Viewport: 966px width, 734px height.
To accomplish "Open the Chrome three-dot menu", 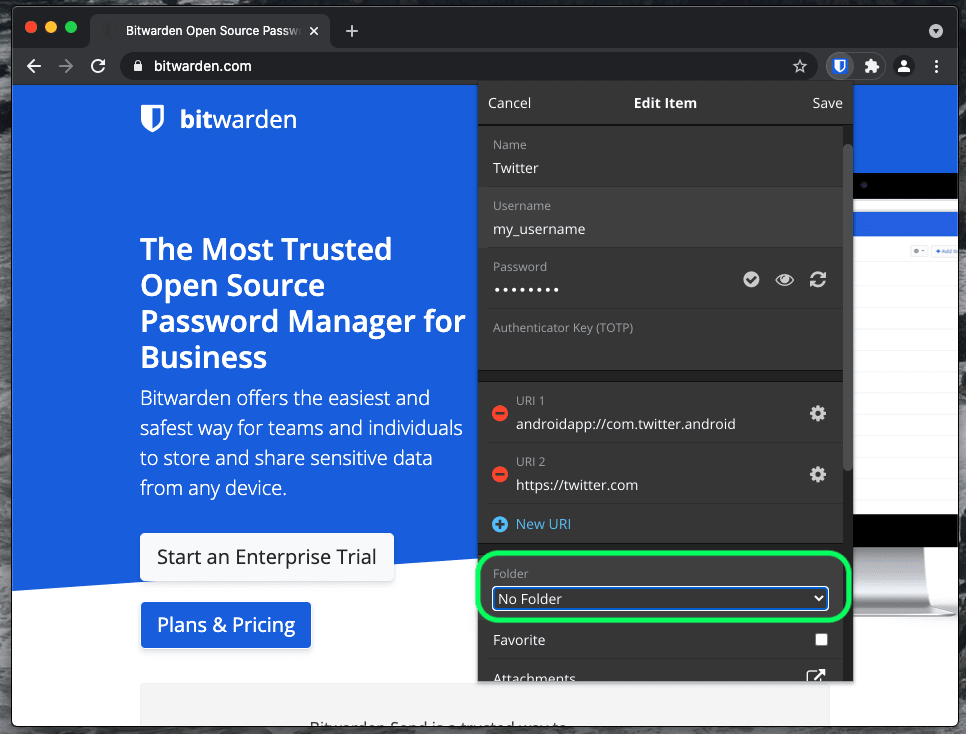I will [936, 66].
